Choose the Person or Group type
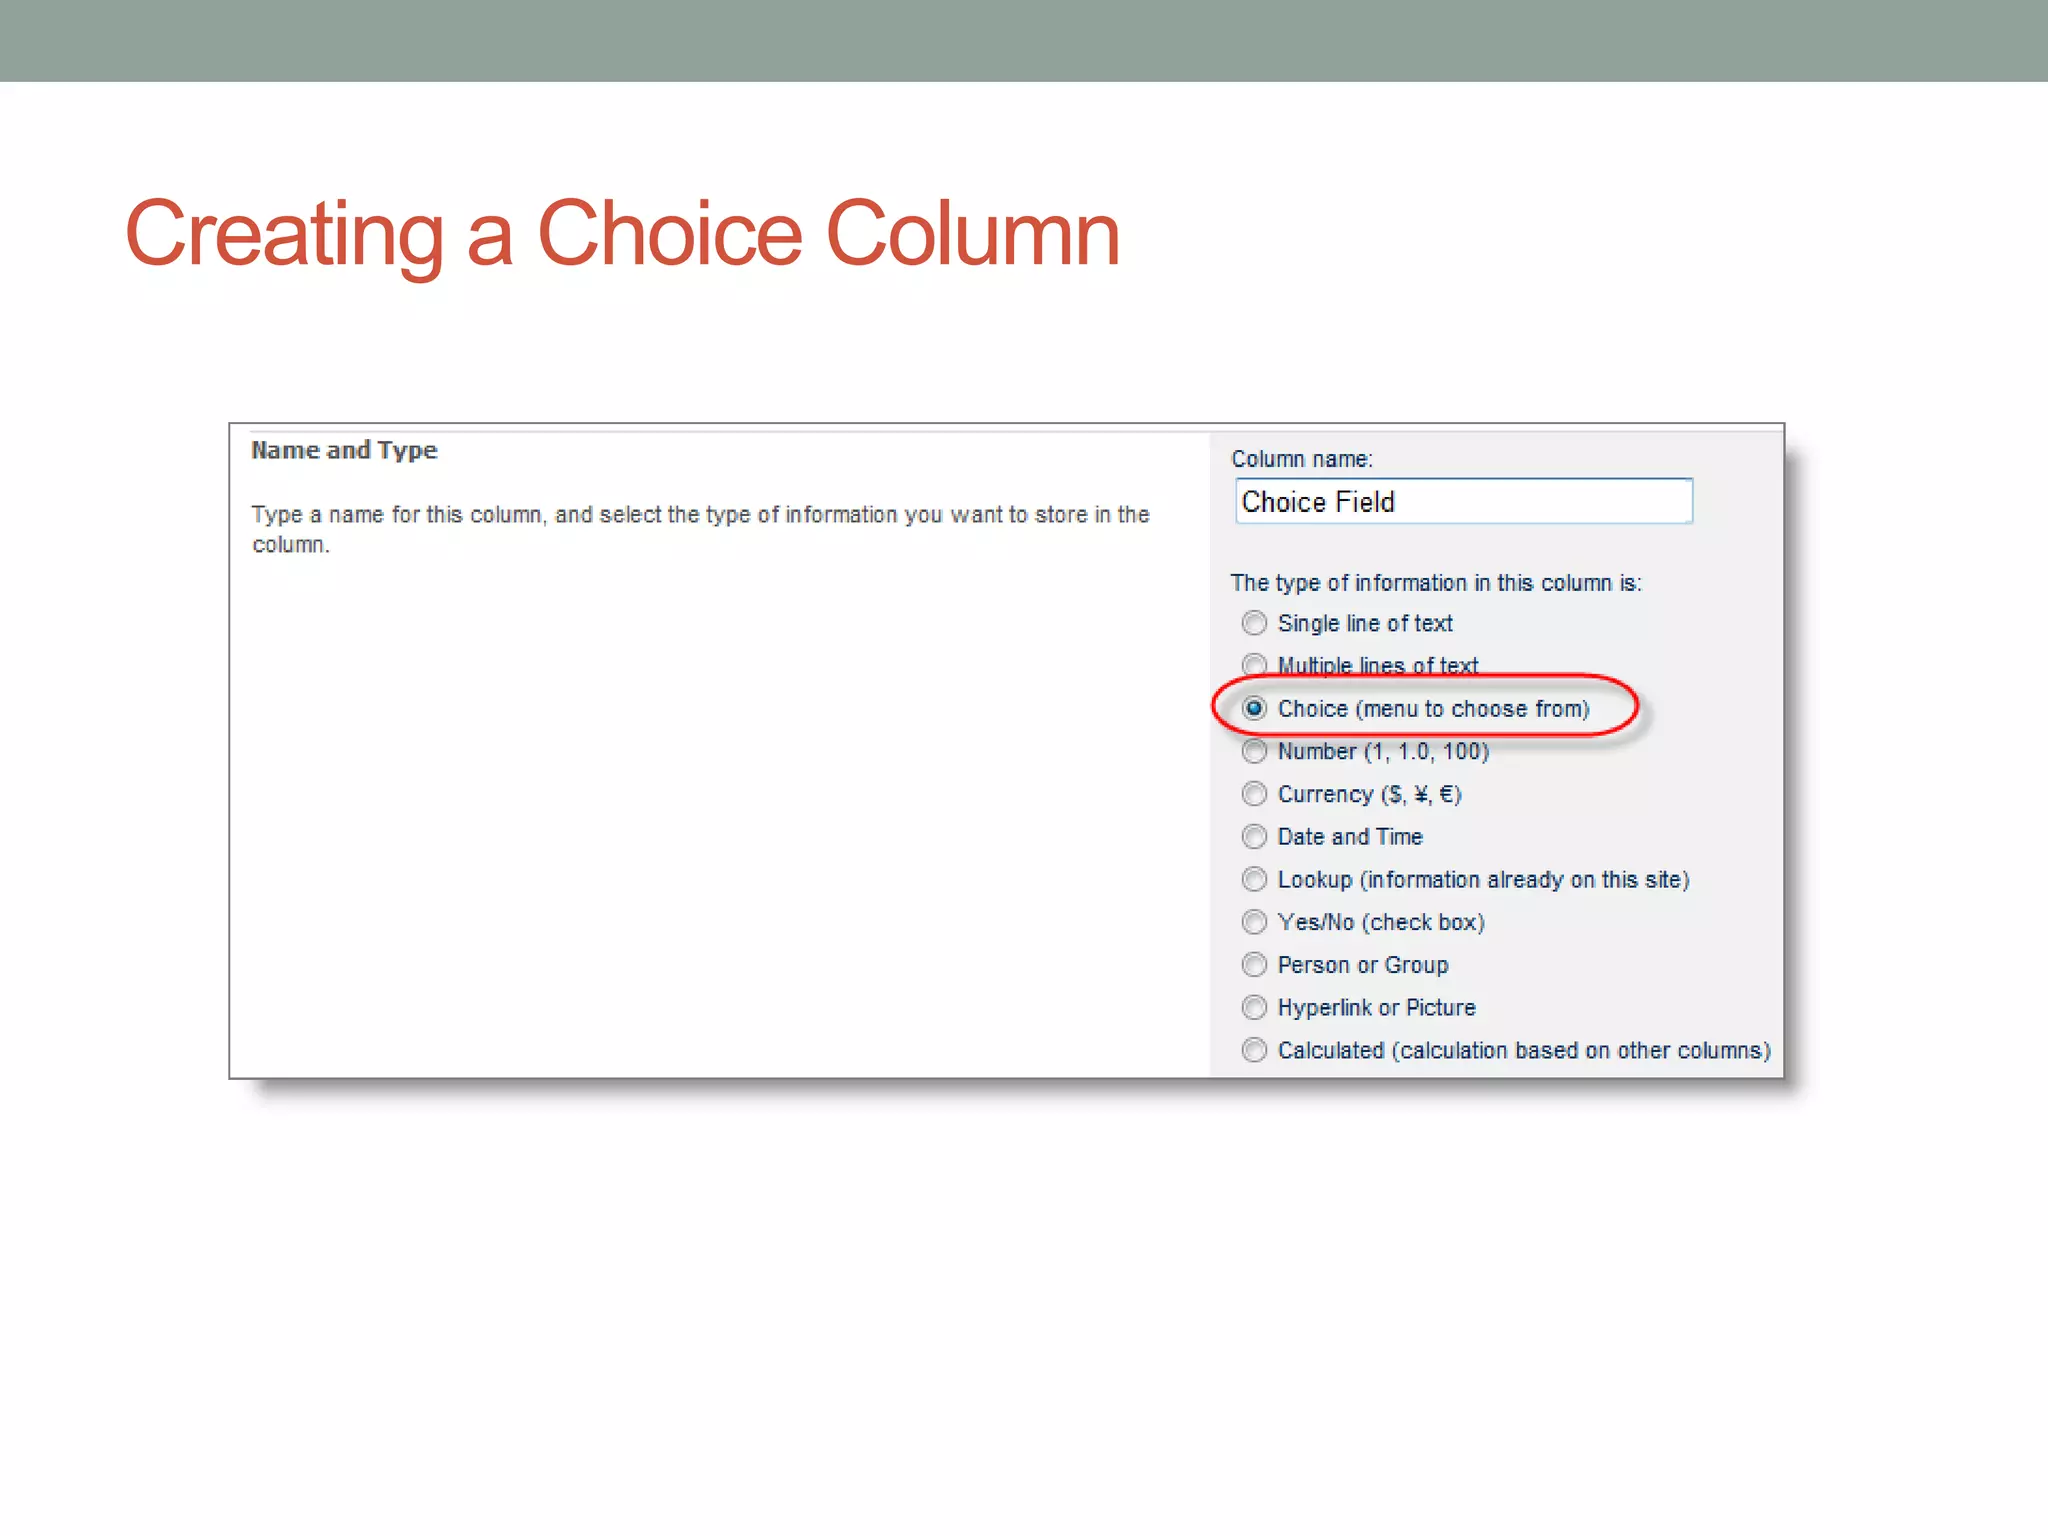Image resolution: width=2048 pixels, height=1536 pixels. pos(1254,964)
